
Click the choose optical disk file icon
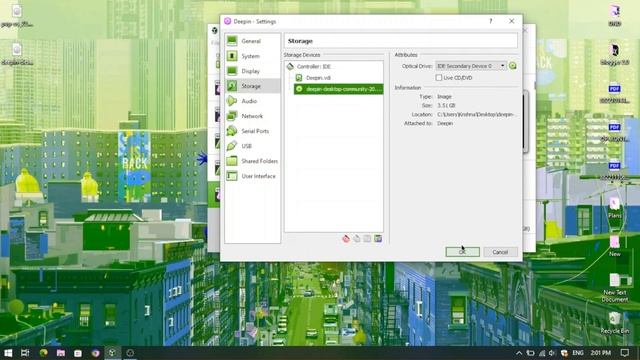(513, 66)
